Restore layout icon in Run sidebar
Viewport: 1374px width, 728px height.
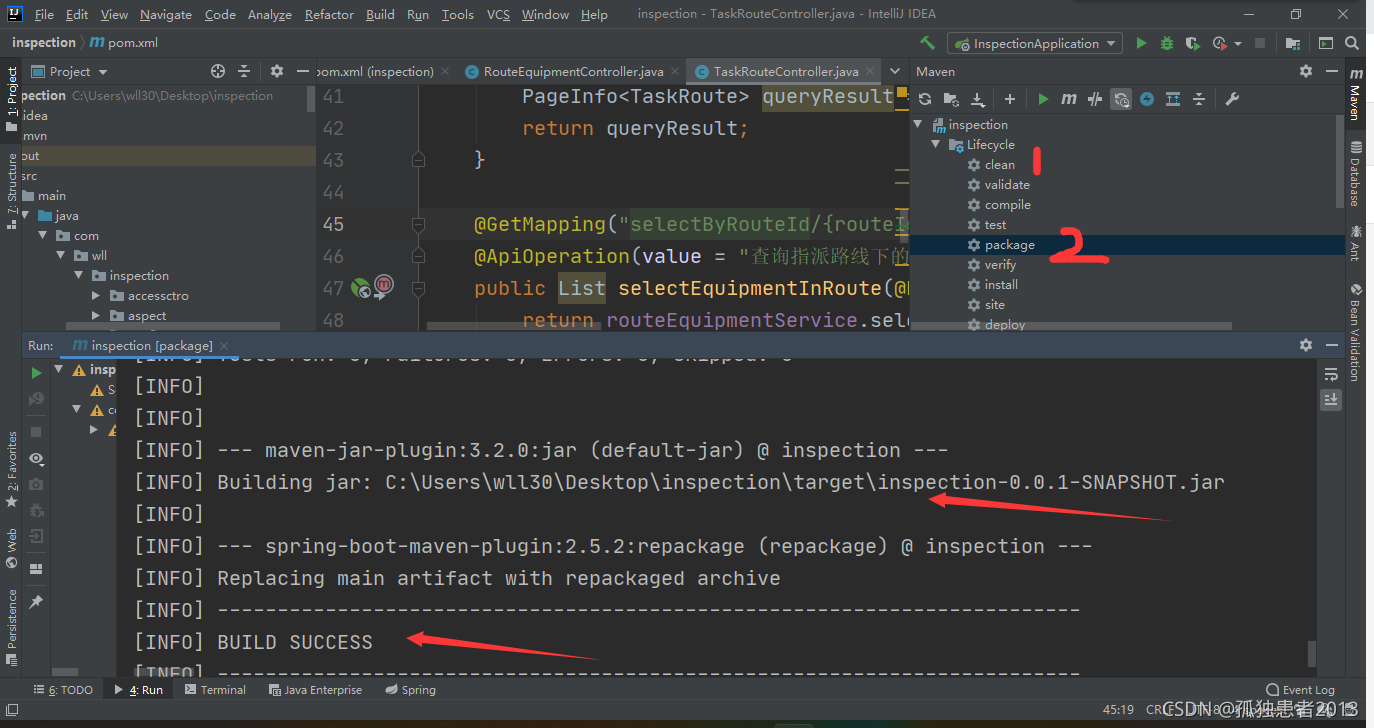click(37, 569)
